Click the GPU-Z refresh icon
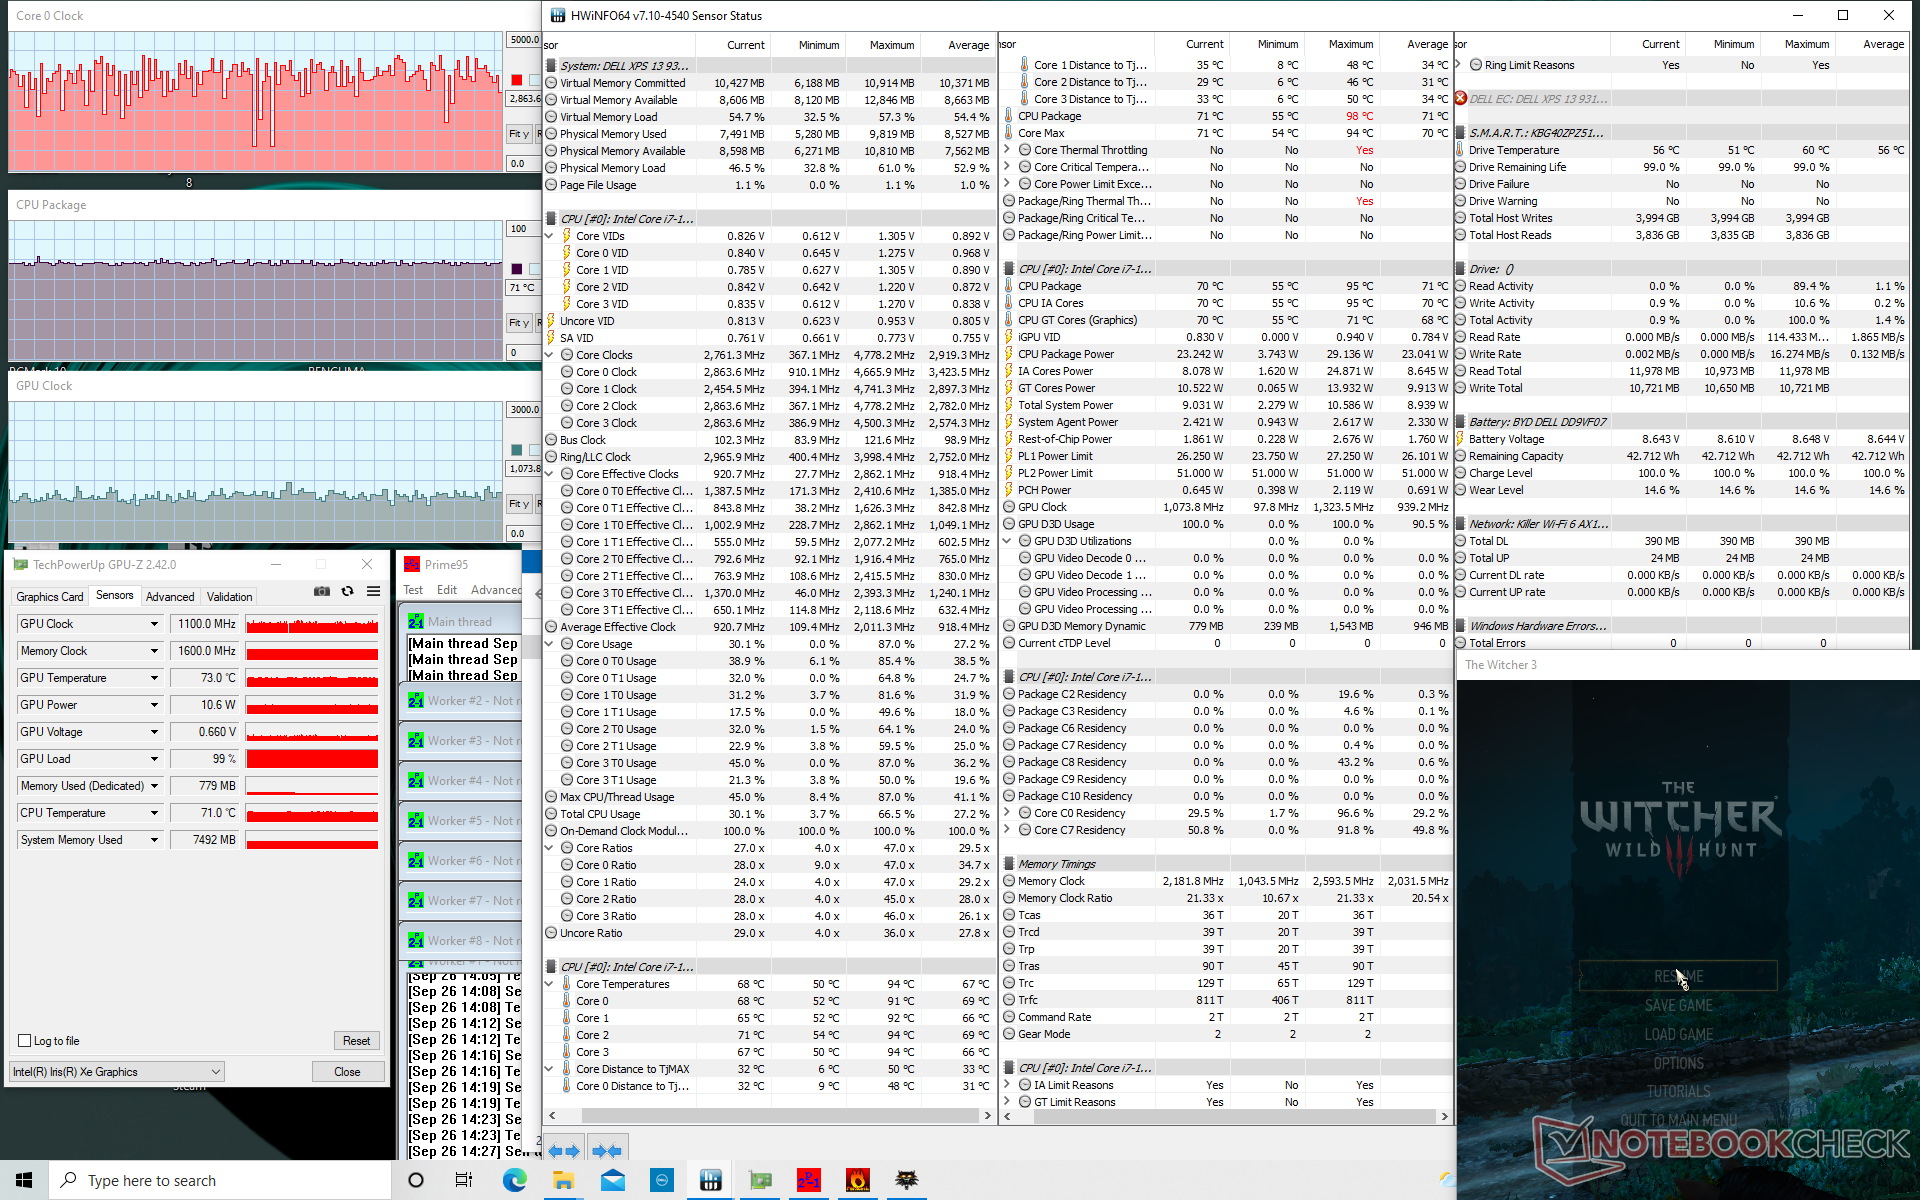Viewport: 1920px width, 1200px height. [x=347, y=592]
